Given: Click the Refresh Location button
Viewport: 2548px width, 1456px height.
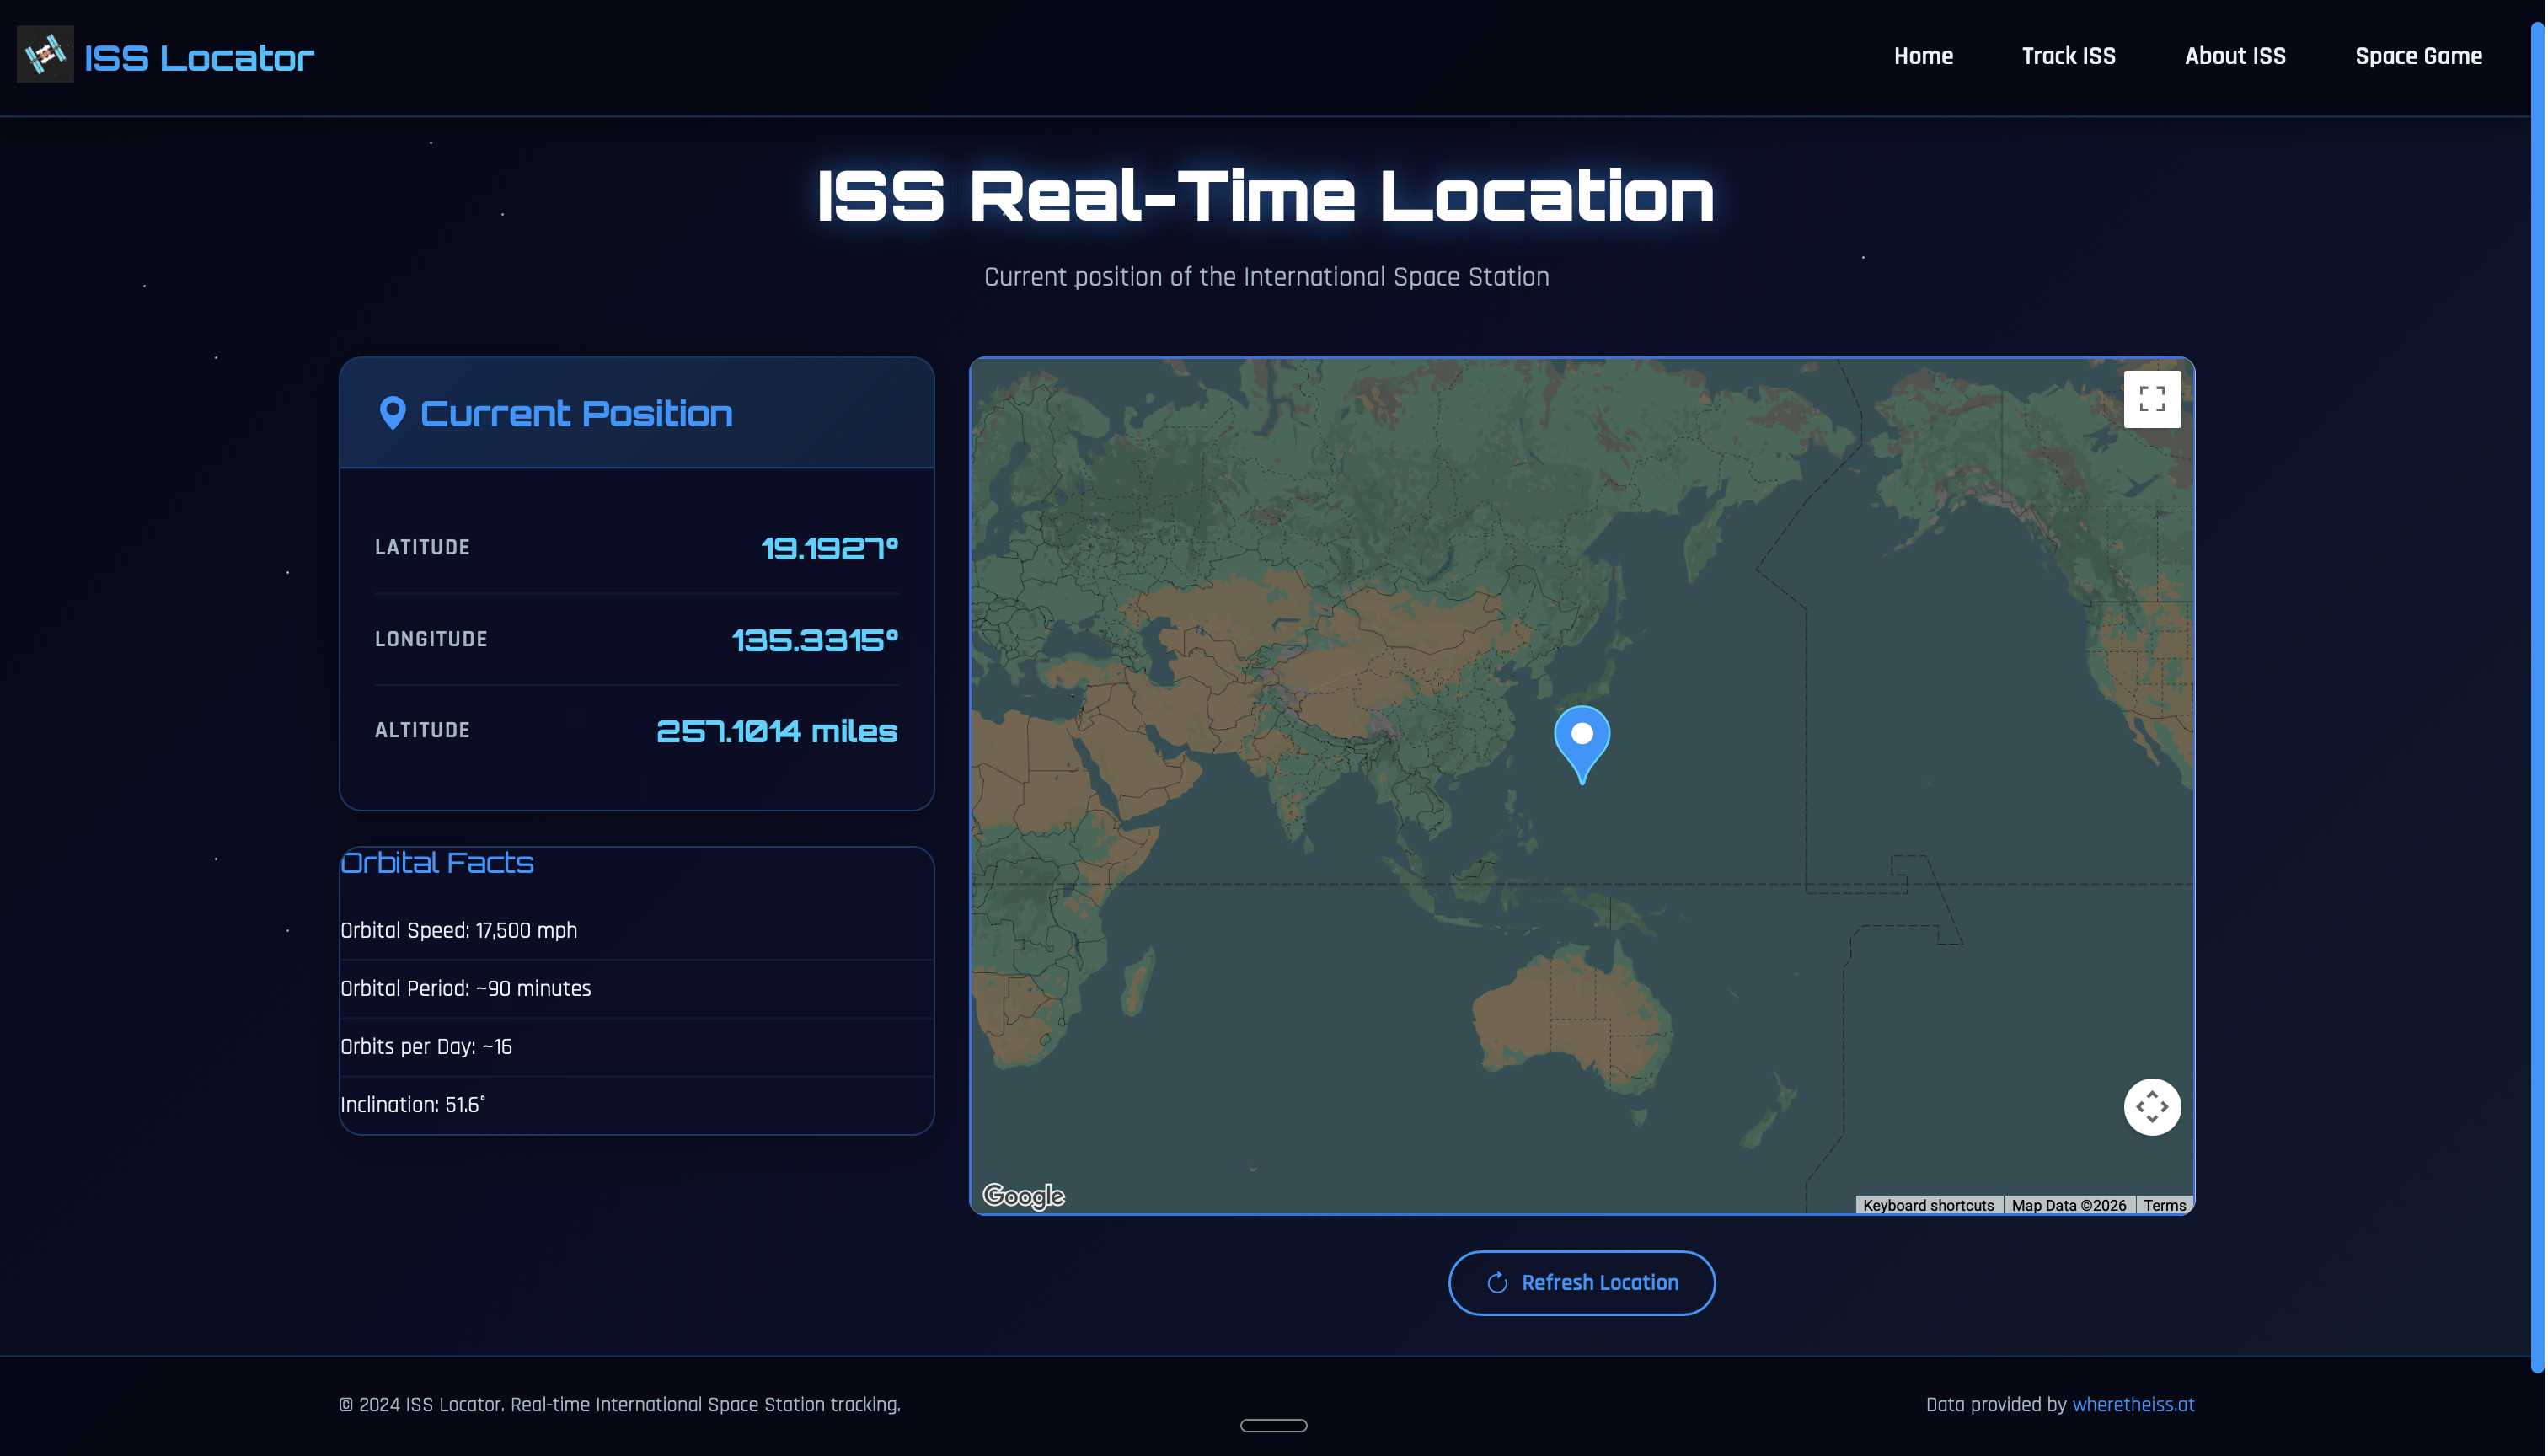Looking at the screenshot, I should pos(1581,1283).
